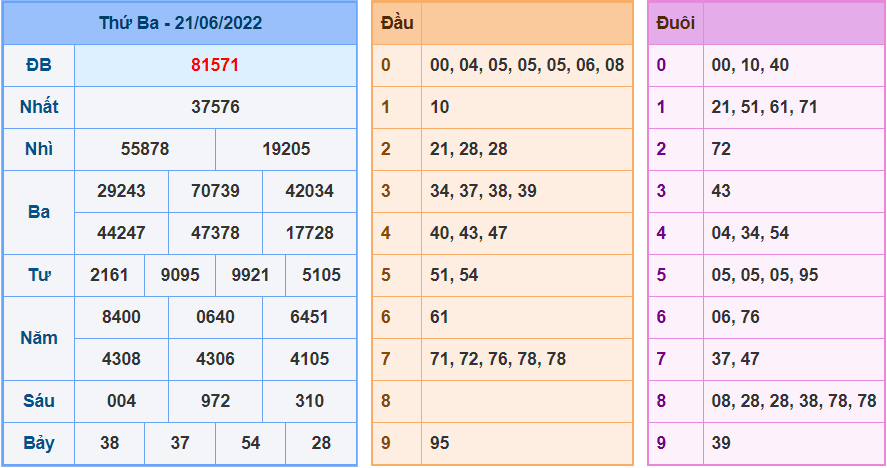The width and height of the screenshot is (887, 468).
Task: Select Đuôi row values 37, 47
Action: pyautogui.click(x=735, y=359)
